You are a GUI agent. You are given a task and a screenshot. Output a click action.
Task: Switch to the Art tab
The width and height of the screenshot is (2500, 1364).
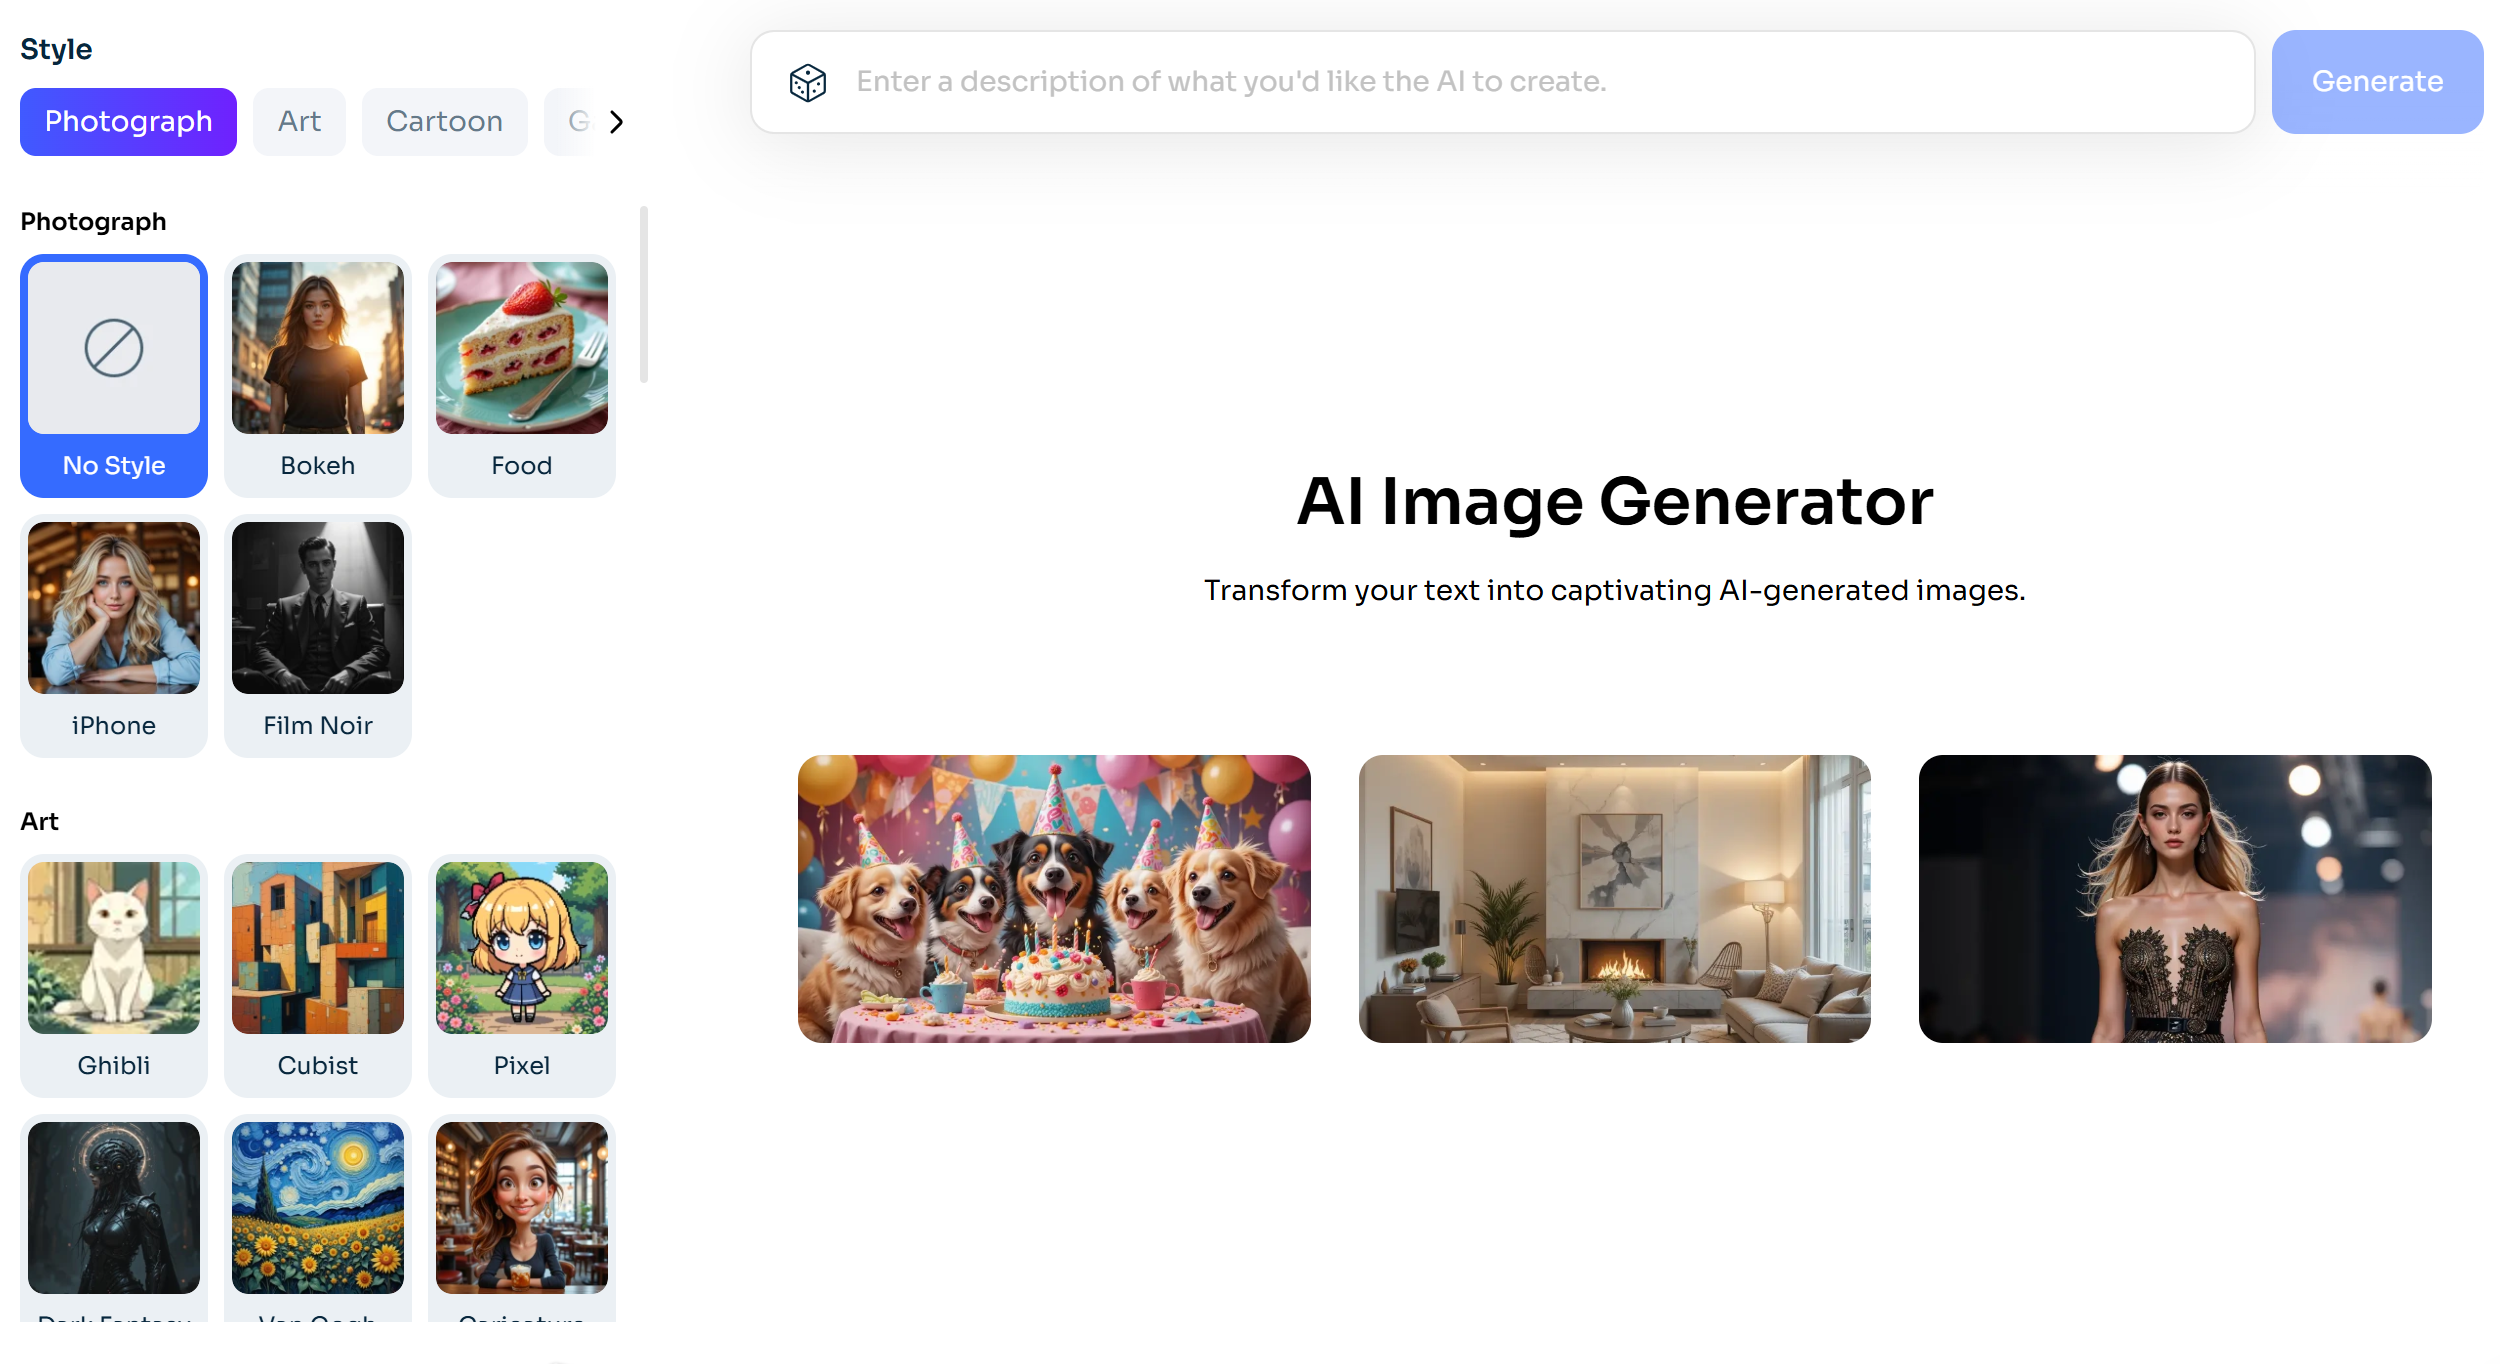pyautogui.click(x=299, y=122)
